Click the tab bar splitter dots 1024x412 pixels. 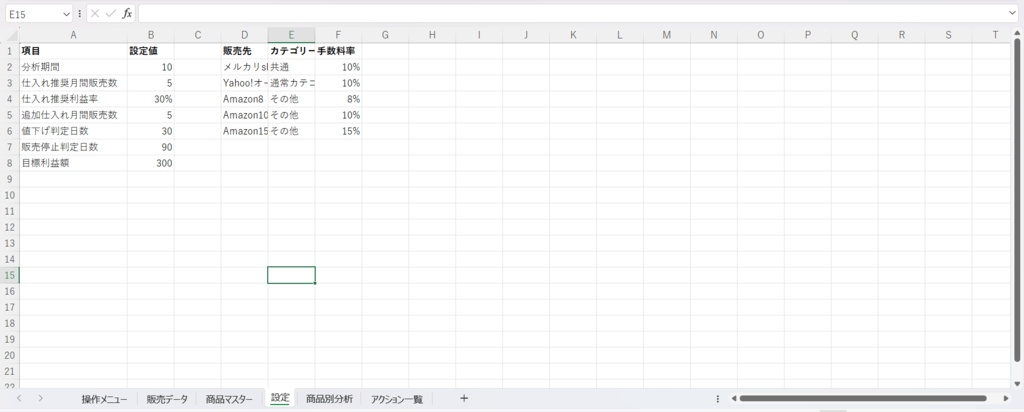click(x=718, y=398)
